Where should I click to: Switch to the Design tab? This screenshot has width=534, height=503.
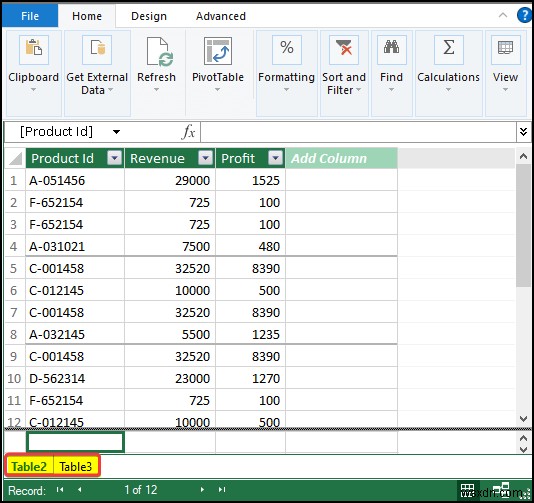tap(149, 16)
